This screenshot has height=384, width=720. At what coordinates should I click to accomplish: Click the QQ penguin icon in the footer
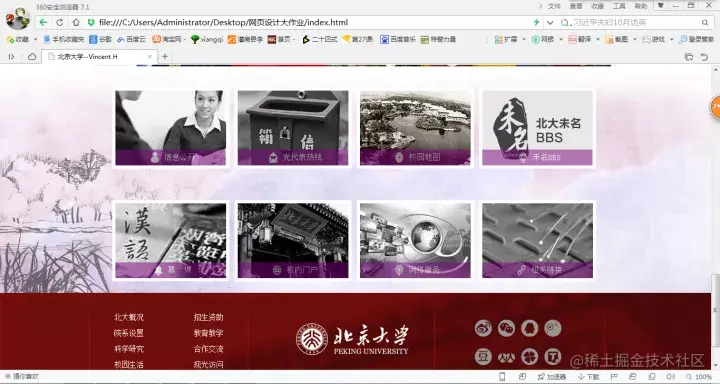click(529, 328)
